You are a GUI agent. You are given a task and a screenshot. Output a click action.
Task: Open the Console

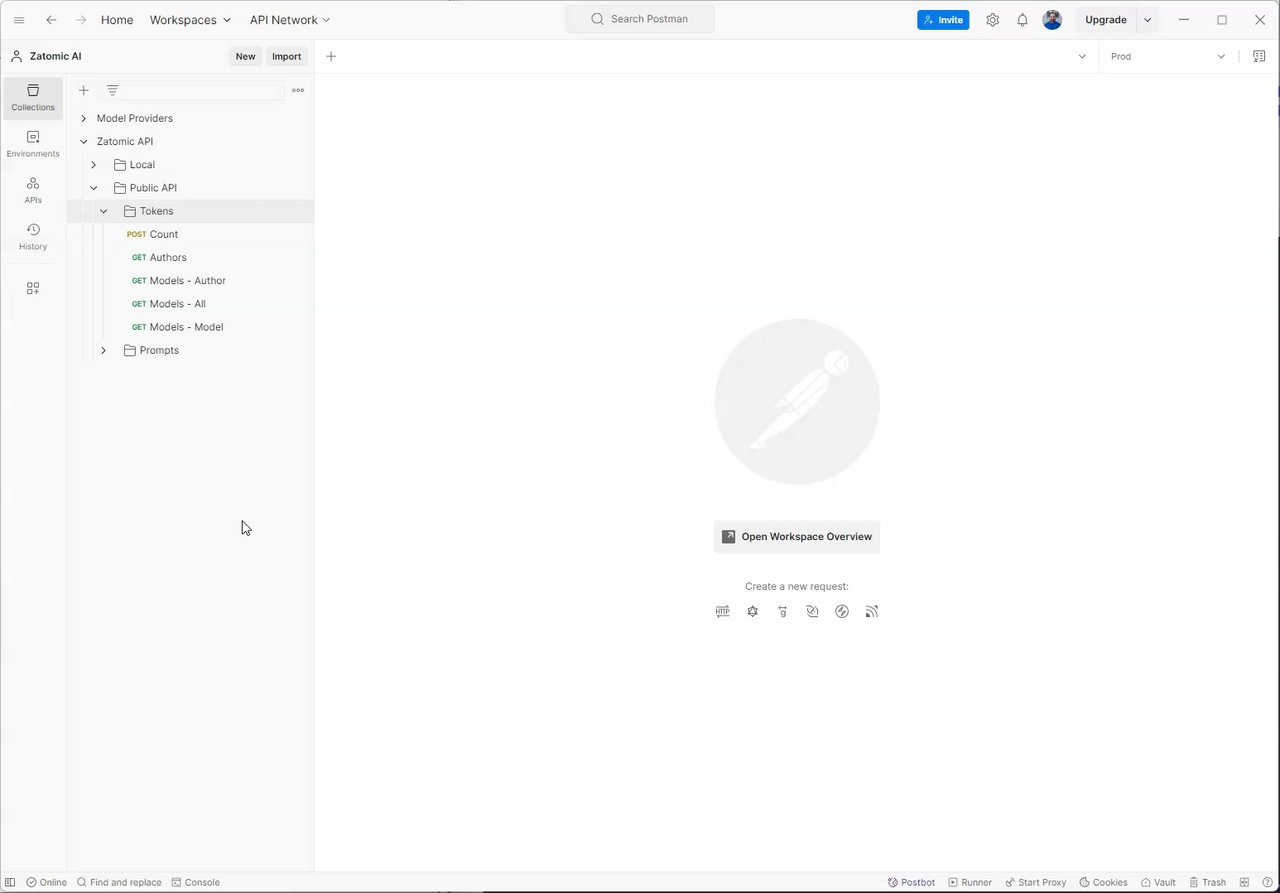pos(195,882)
